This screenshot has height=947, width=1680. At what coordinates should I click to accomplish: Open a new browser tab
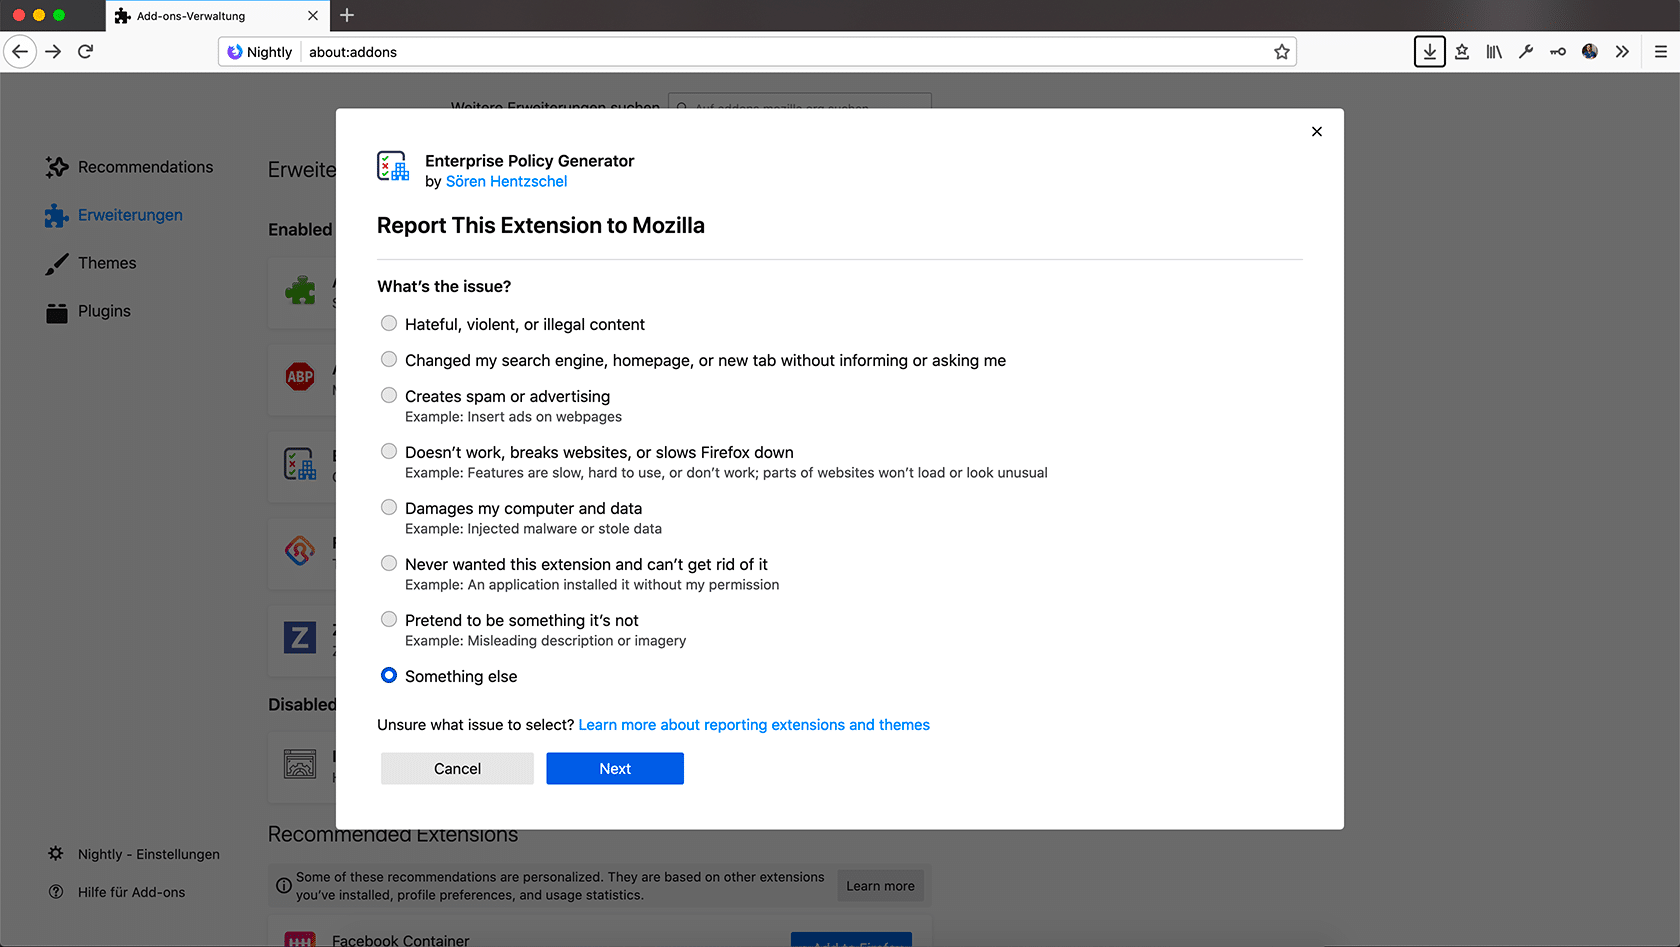(347, 16)
